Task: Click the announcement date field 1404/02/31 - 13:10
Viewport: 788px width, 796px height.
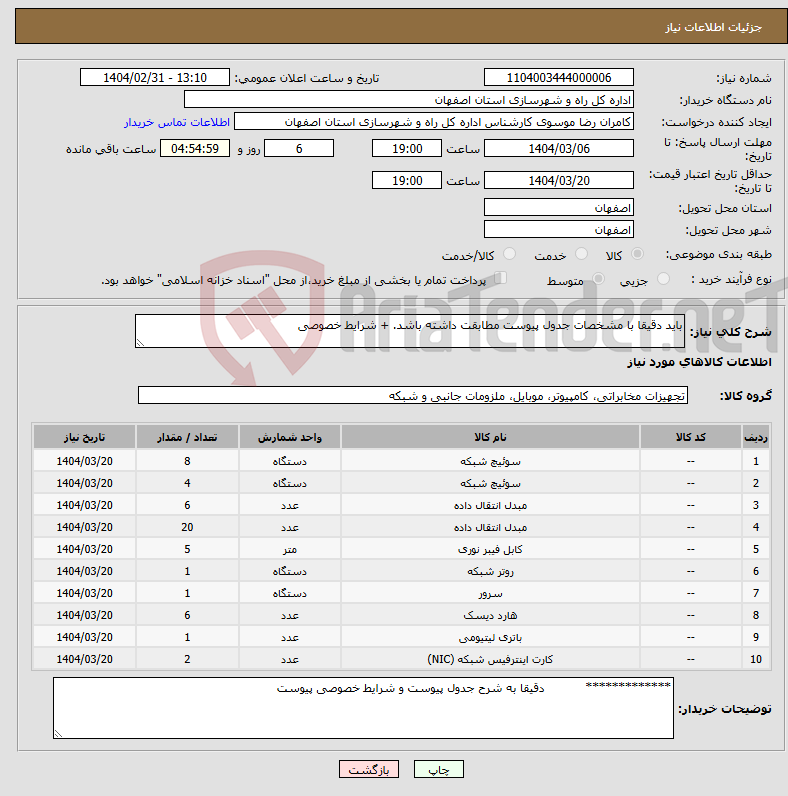Action: [155, 78]
